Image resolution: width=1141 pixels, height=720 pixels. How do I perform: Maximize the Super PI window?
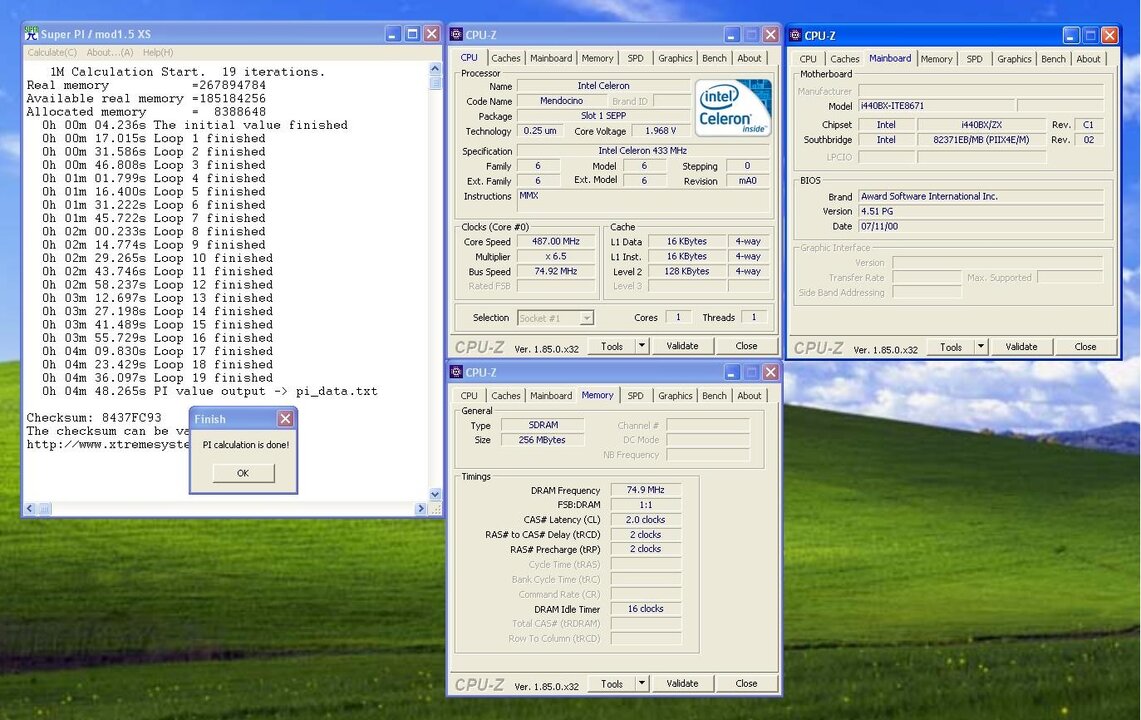pyautogui.click(x=413, y=33)
